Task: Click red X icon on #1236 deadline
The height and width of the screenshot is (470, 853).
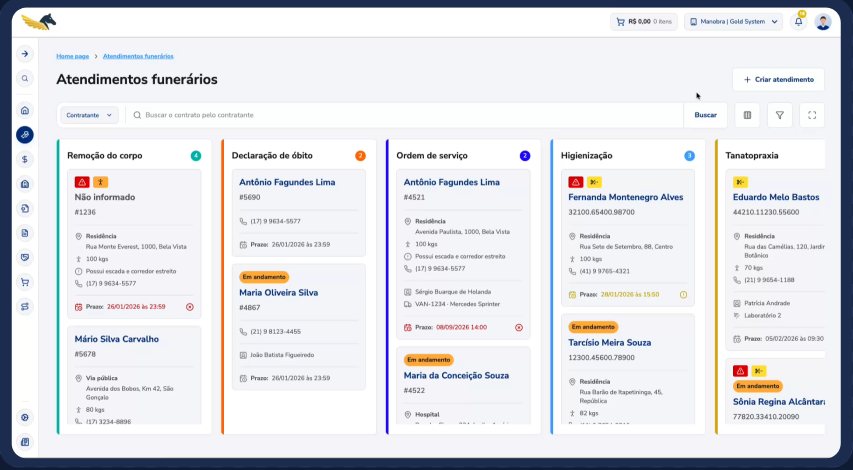Action: tap(190, 307)
